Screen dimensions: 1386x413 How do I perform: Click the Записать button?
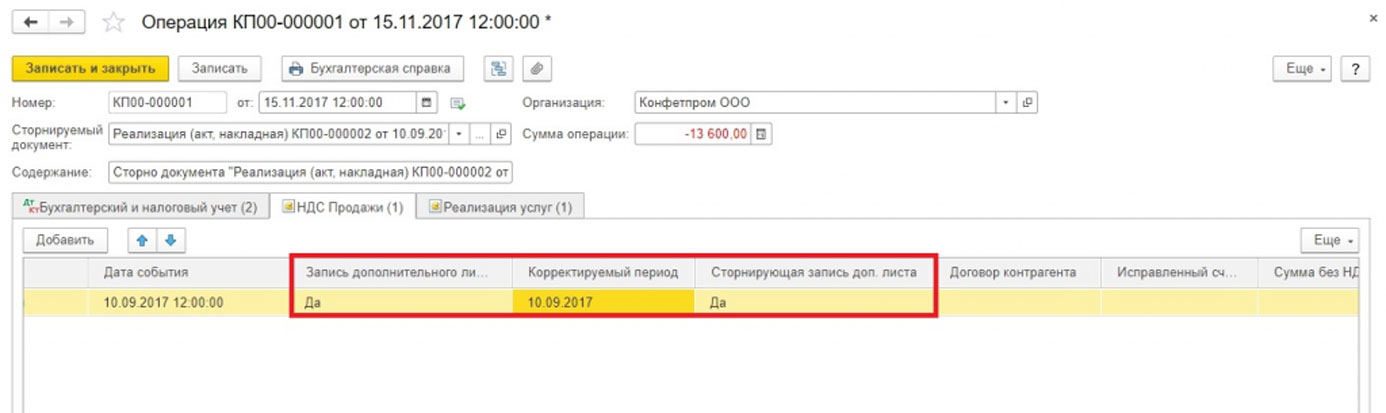coord(219,68)
